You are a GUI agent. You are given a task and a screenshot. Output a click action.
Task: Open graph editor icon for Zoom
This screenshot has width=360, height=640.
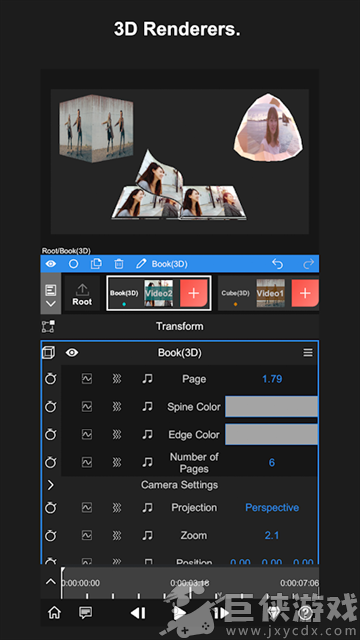(87, 536)
